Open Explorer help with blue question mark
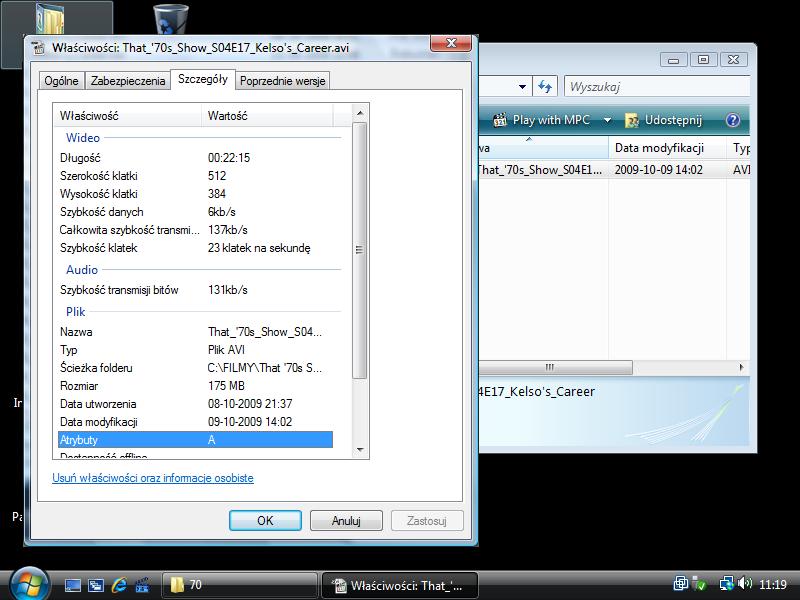Viewport: 800px width, 600px height. tap(733, 120)
